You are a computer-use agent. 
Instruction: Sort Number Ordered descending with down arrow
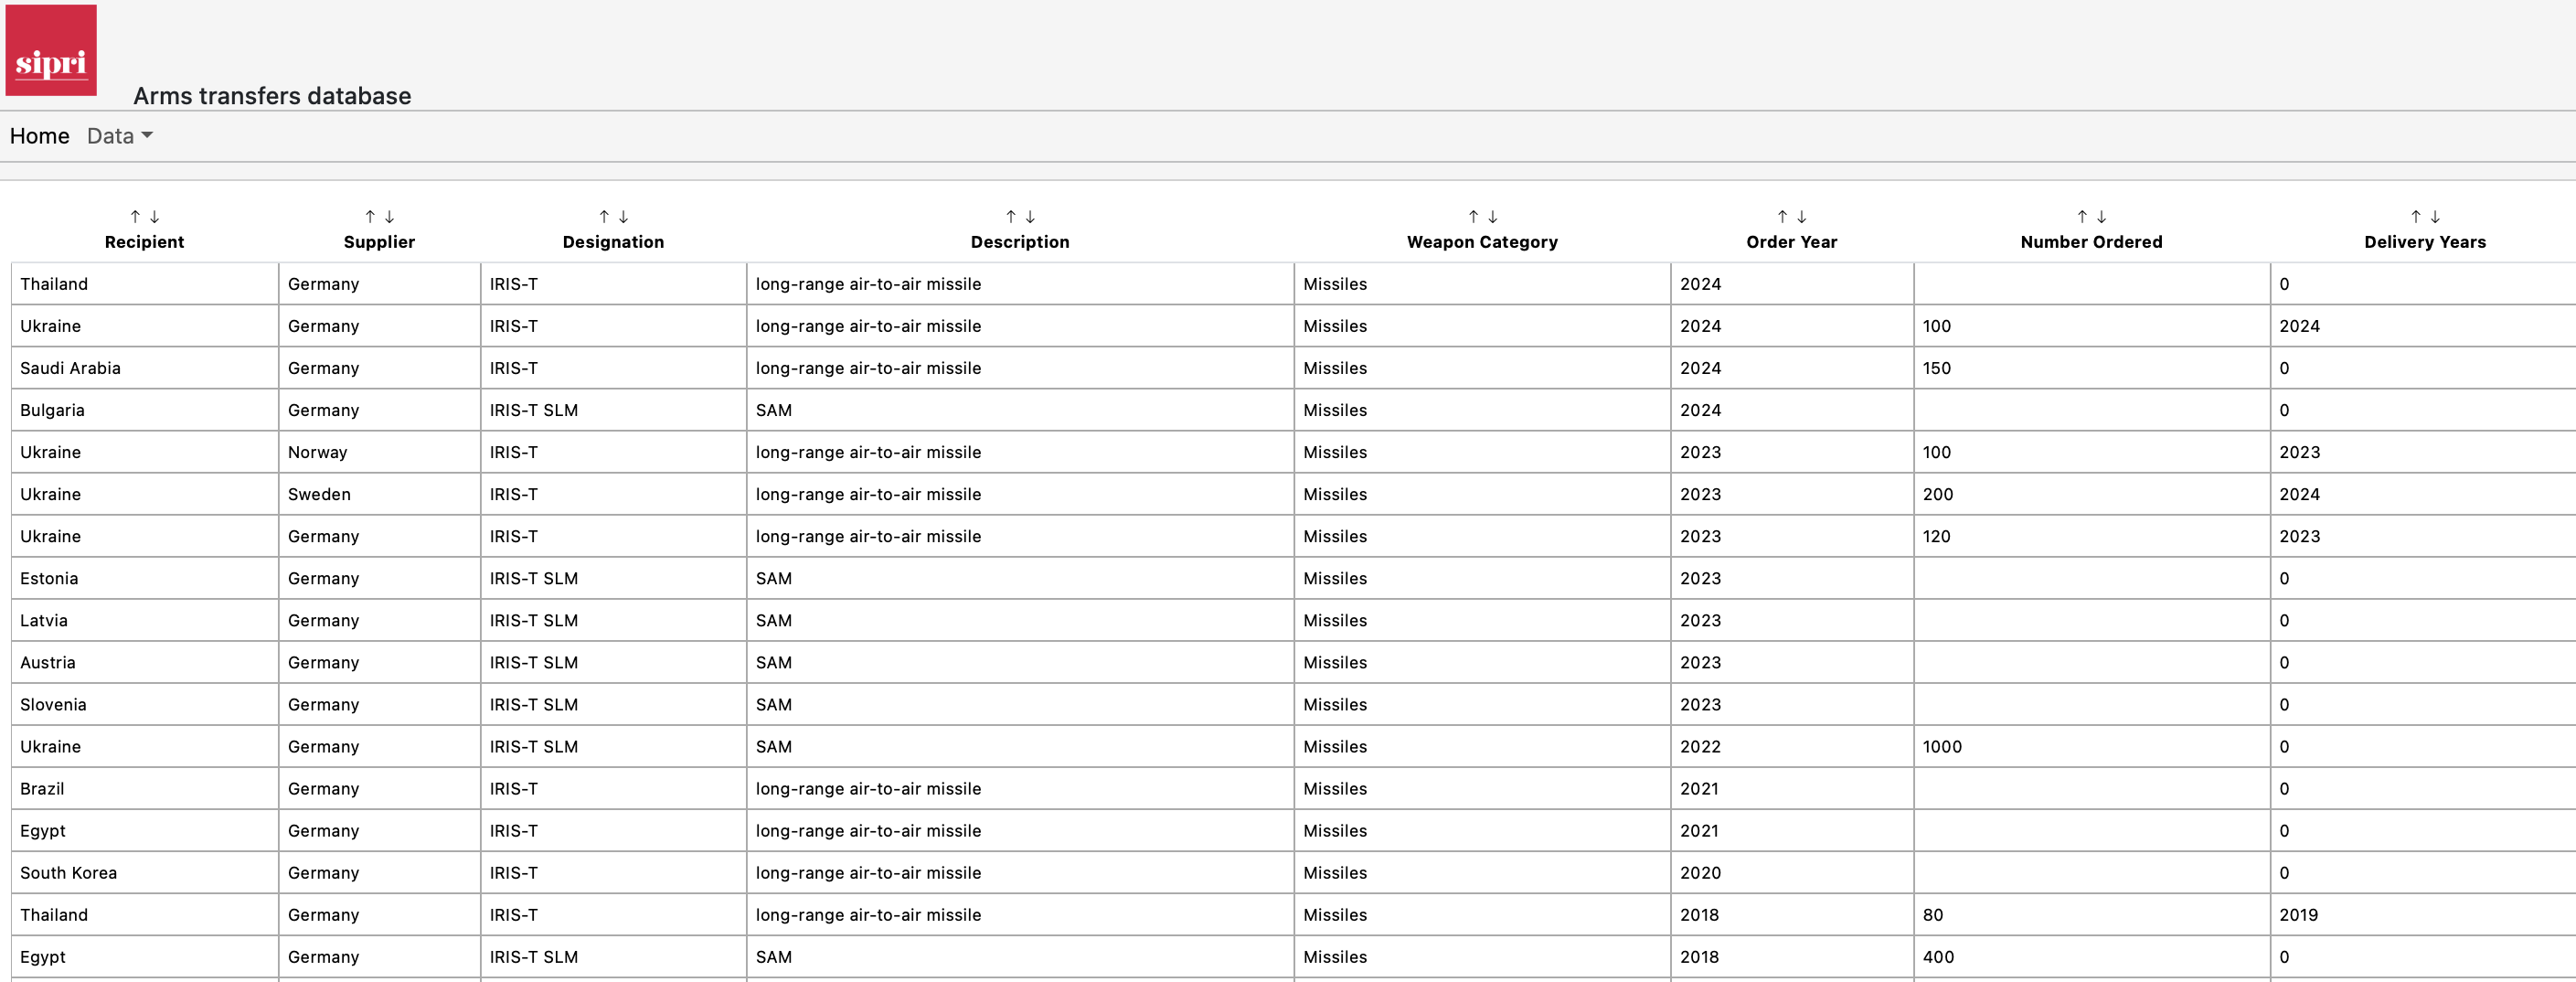click(x=2102, y=216)
